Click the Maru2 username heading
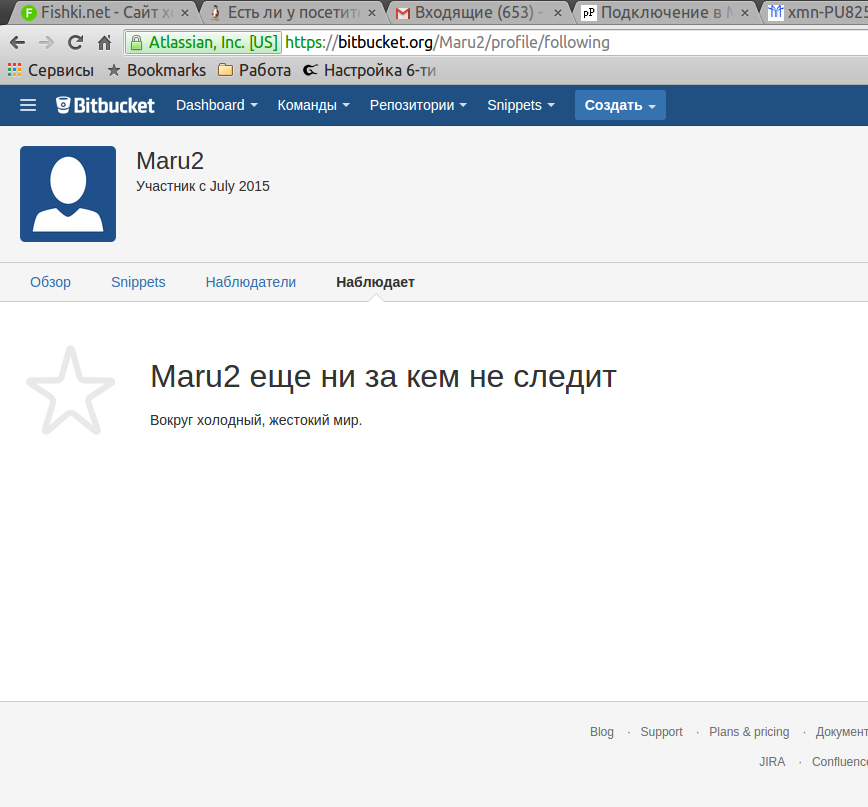 [x=170, y=161]
